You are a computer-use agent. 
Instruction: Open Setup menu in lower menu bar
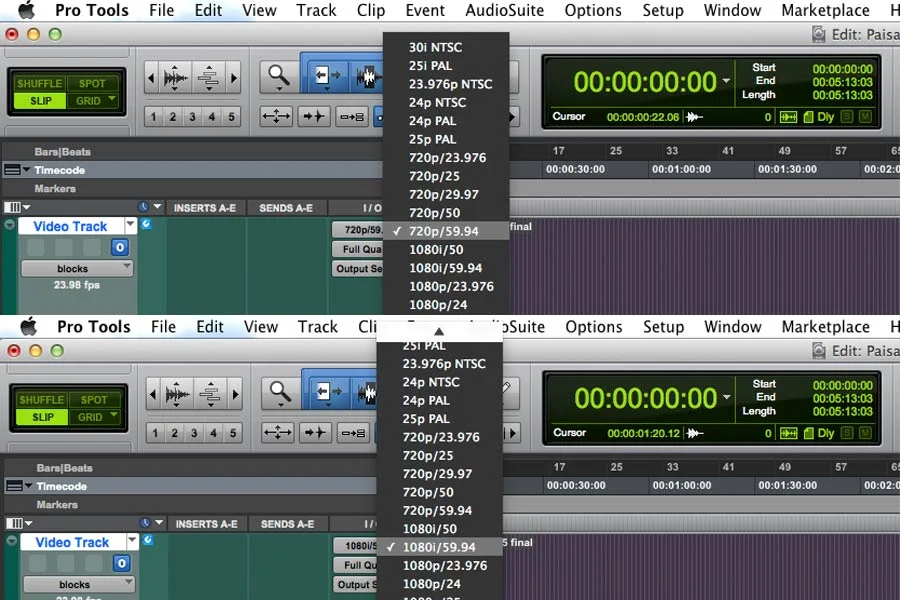(664, 327)
